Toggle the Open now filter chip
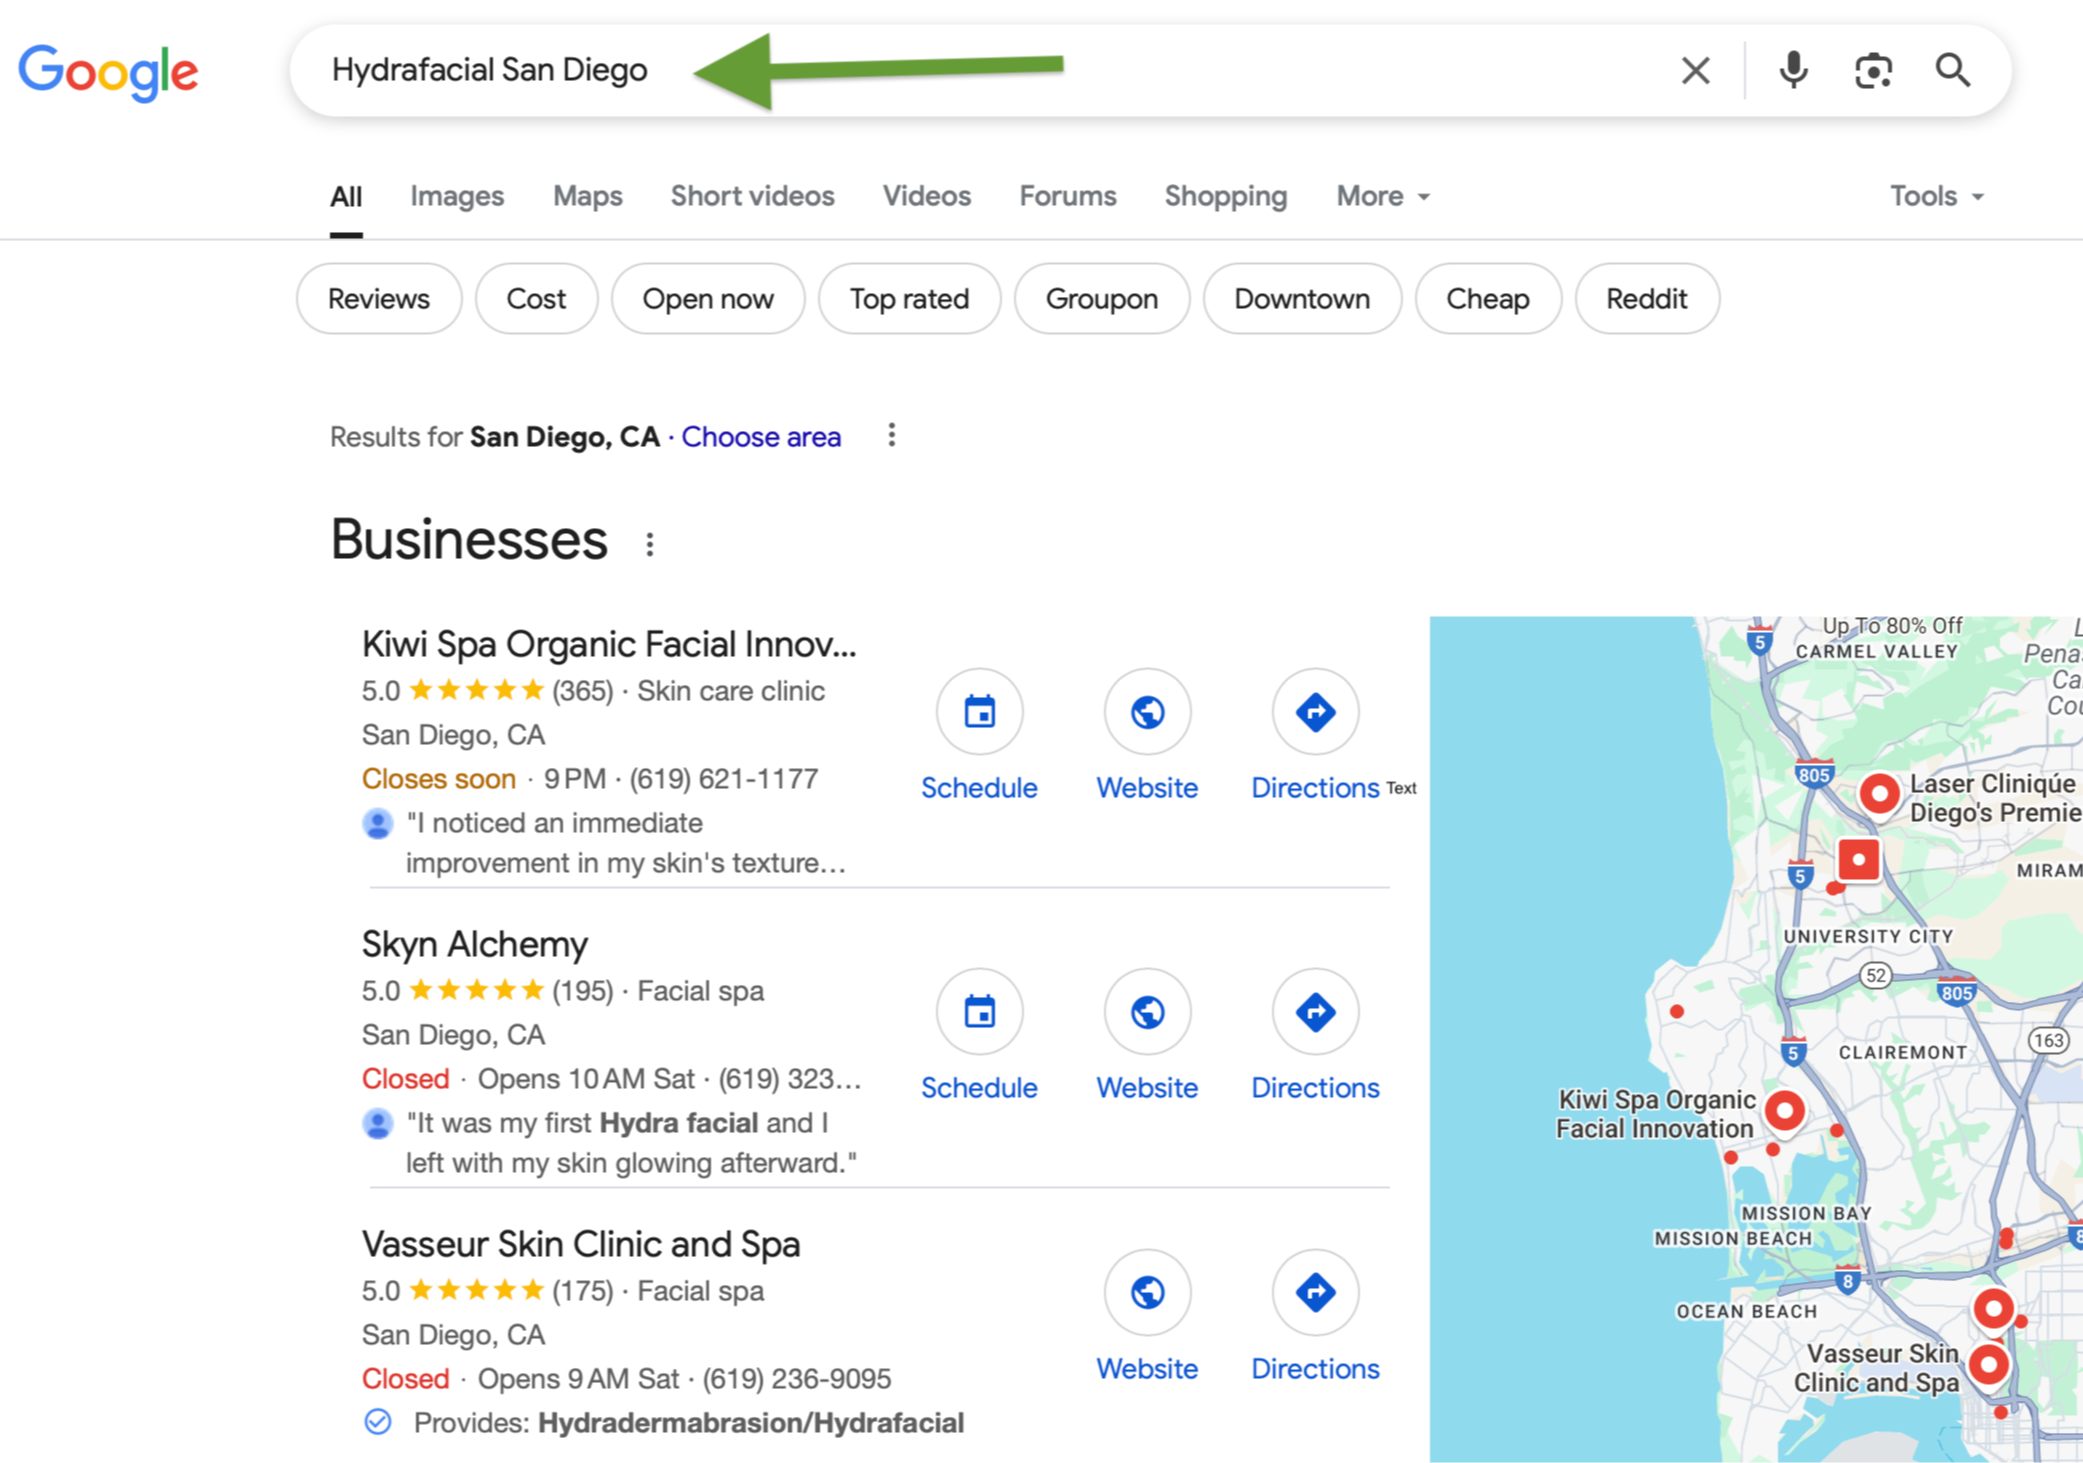The width and height of the screenshot is (2083, 1463). (x=707, y=299)
